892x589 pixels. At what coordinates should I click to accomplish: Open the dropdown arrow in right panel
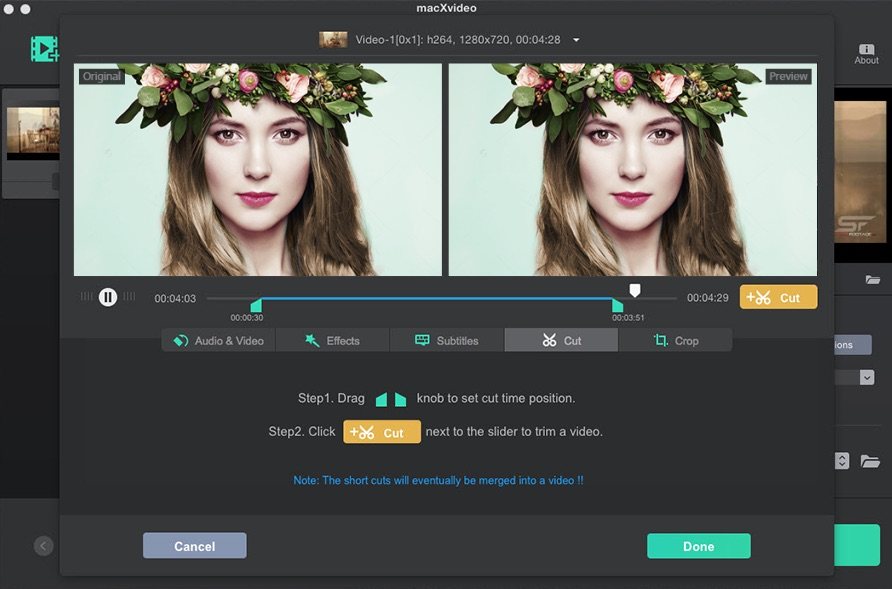(x=866, y=377)
